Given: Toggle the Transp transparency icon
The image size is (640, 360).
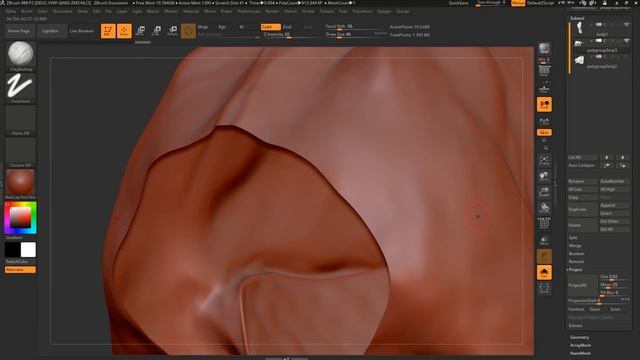Looking at the screenshot, I should point(544,240).
